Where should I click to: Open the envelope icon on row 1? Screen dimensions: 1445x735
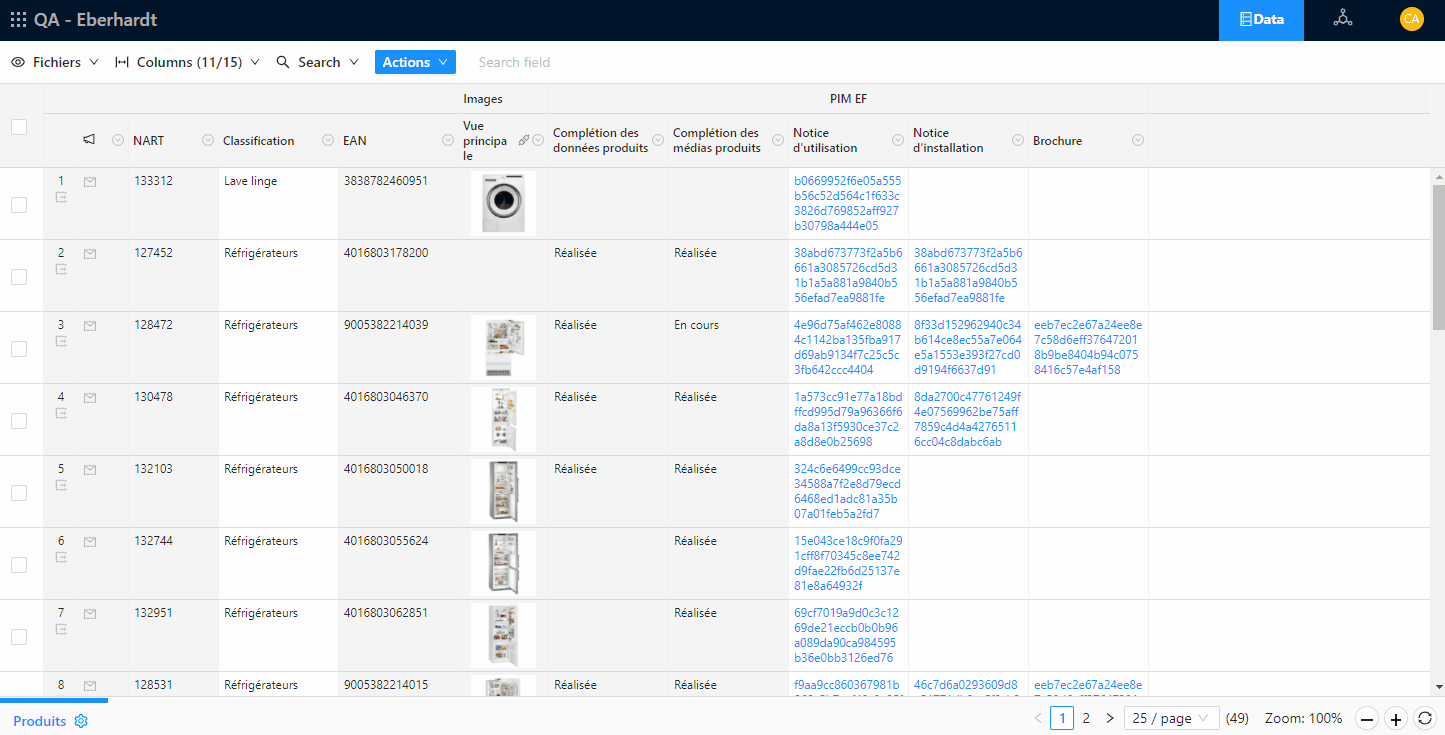click(89, 181)
